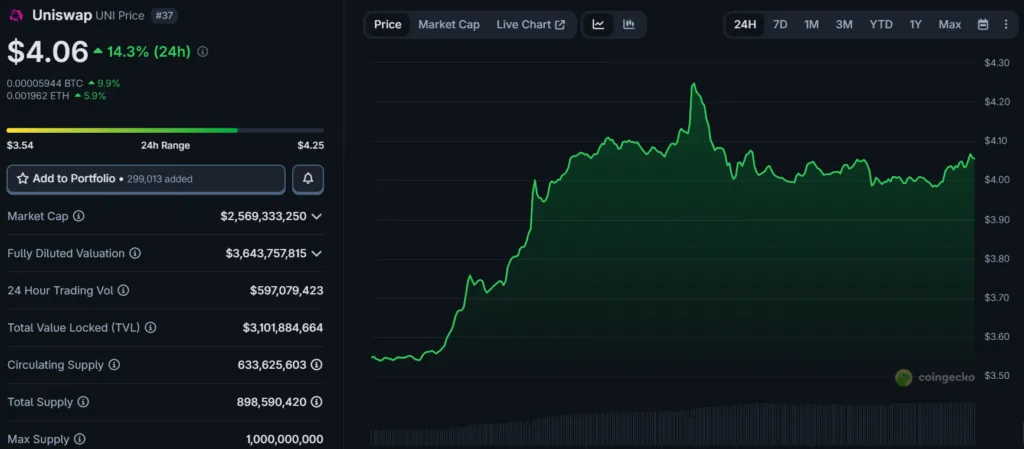Open the calendar date range picker
Screen dimensions: 1024x449
(x=983, y=25)
